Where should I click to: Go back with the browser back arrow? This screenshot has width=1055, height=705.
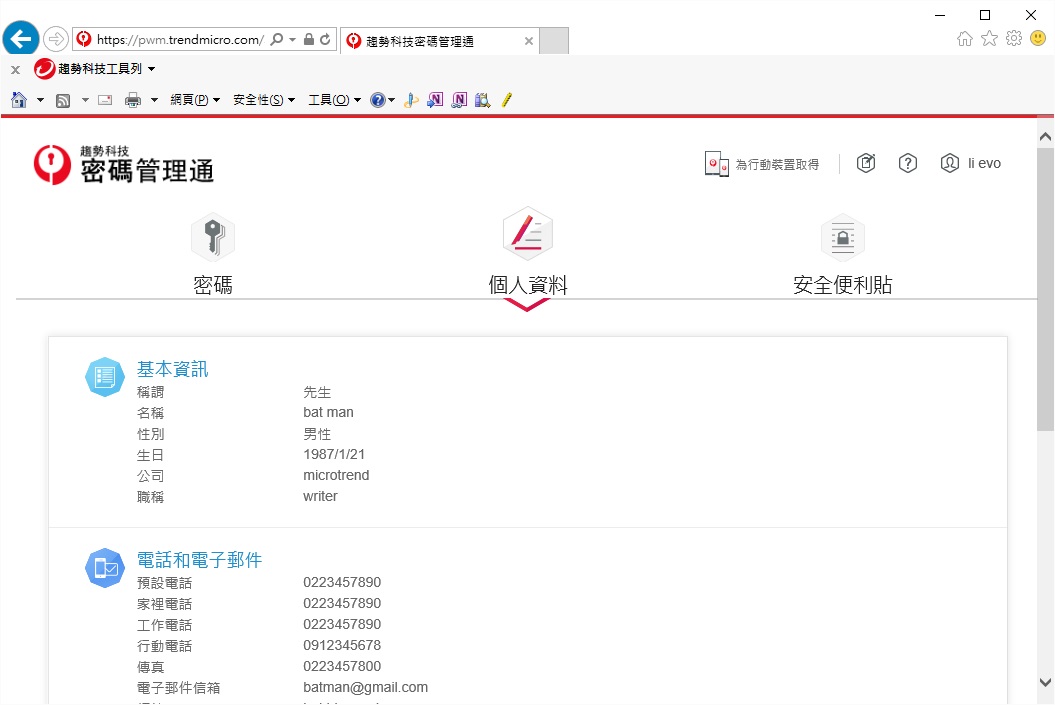pyautogui.click(x=21, y=38)
